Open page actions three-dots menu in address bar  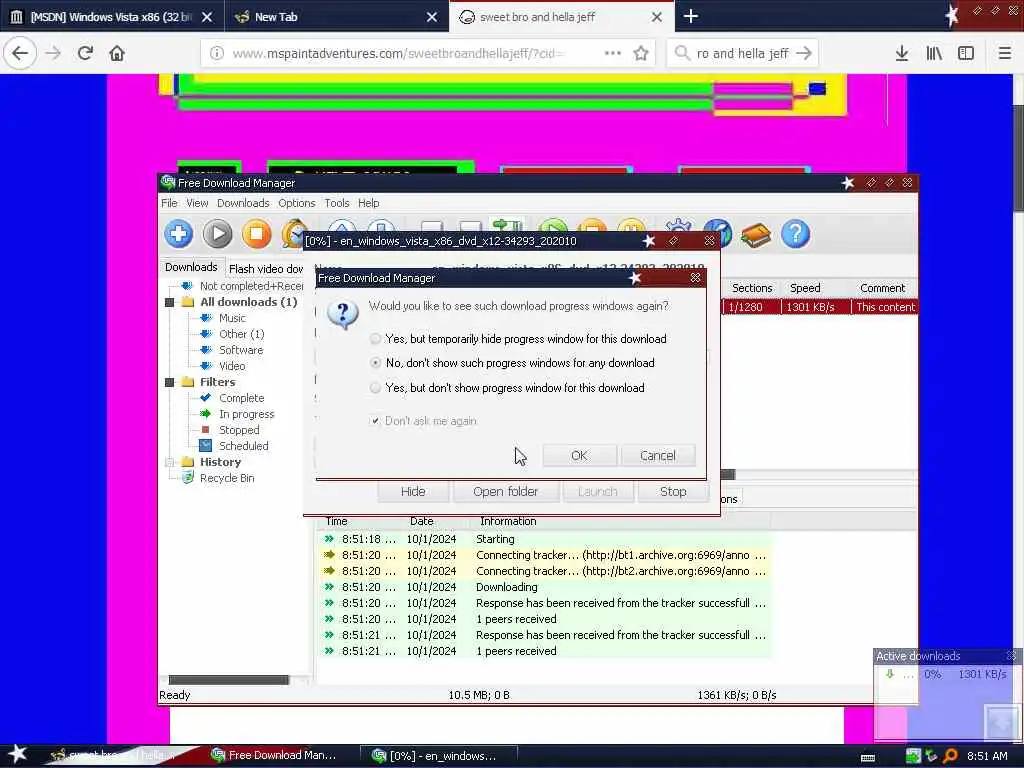(613, 53)
